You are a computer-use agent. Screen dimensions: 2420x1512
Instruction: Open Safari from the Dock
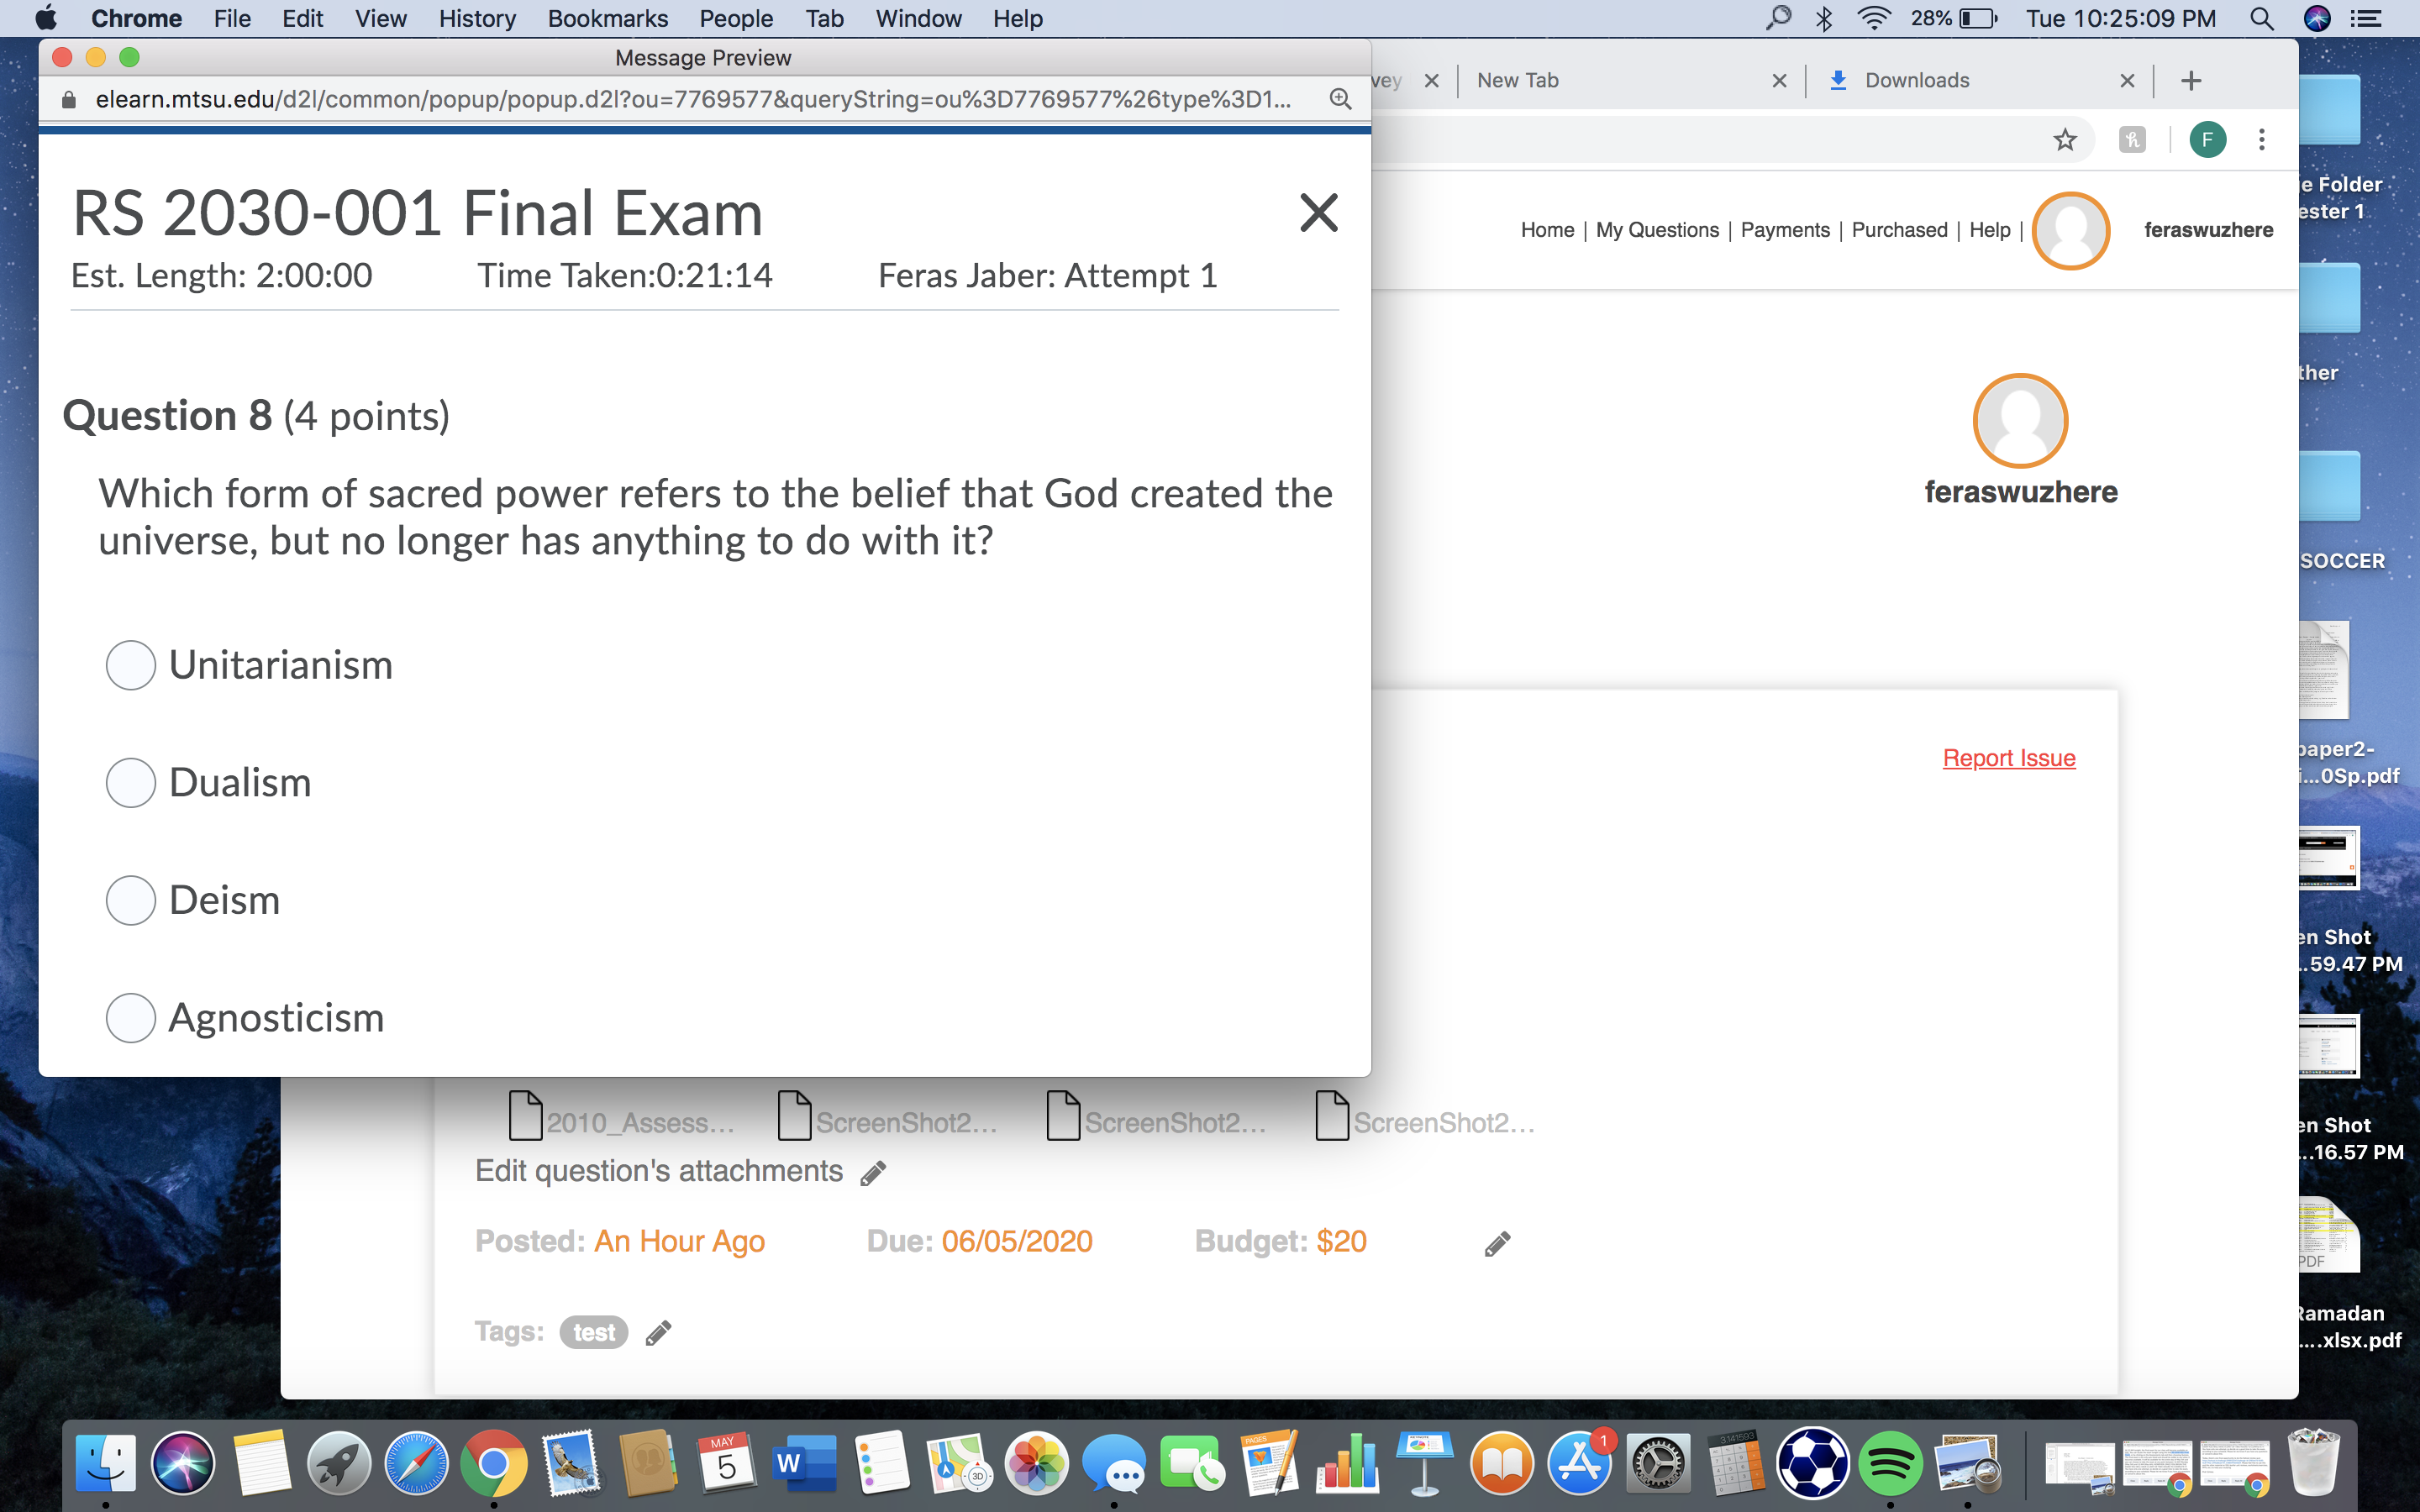click(417, 1464)
